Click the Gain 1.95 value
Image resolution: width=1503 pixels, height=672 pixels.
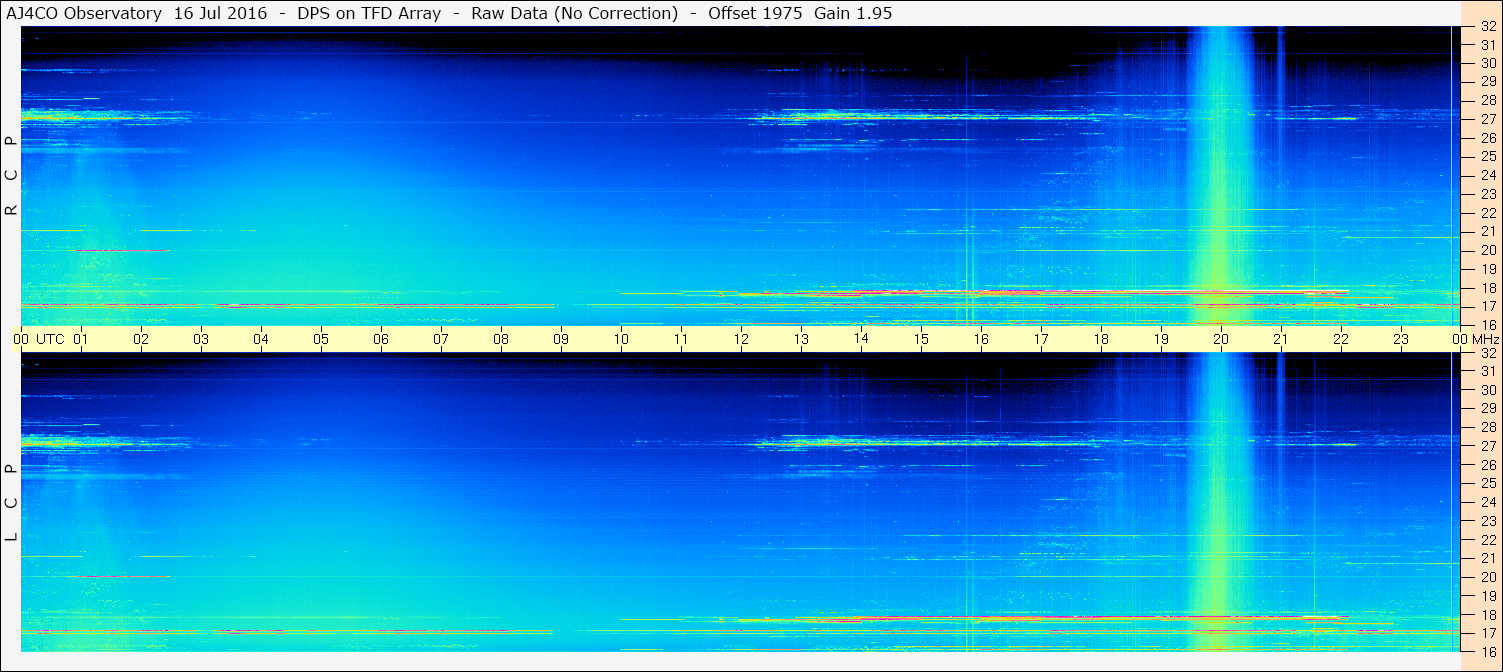pyautogui.click(x=853, y=13)
